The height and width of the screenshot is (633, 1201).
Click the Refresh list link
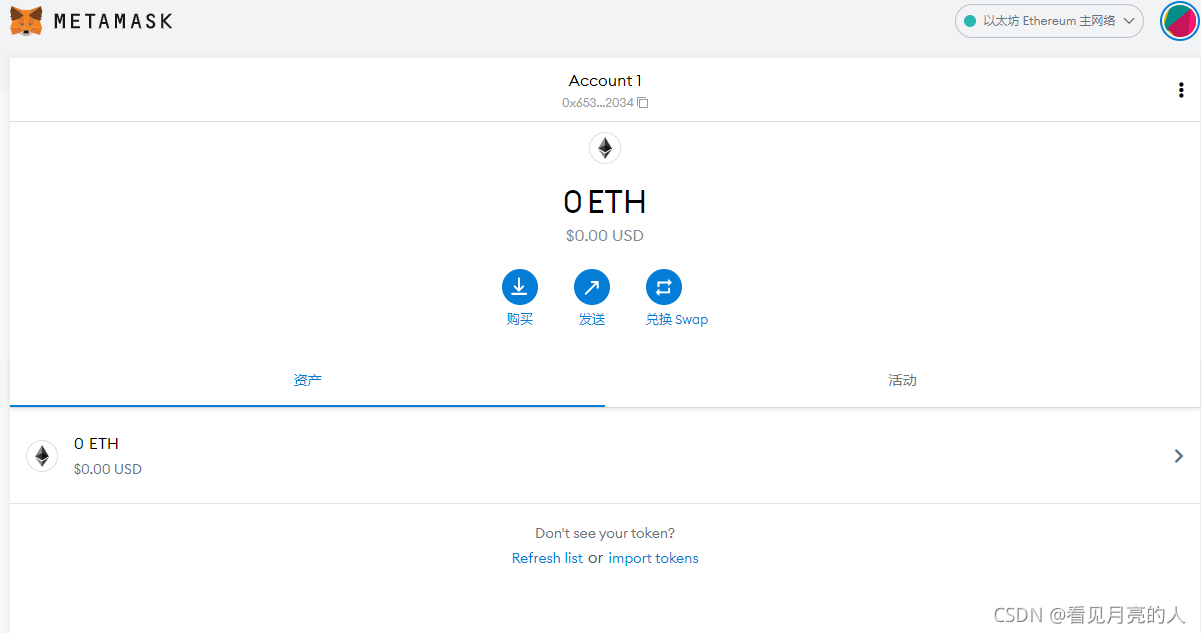coord(547,558)
